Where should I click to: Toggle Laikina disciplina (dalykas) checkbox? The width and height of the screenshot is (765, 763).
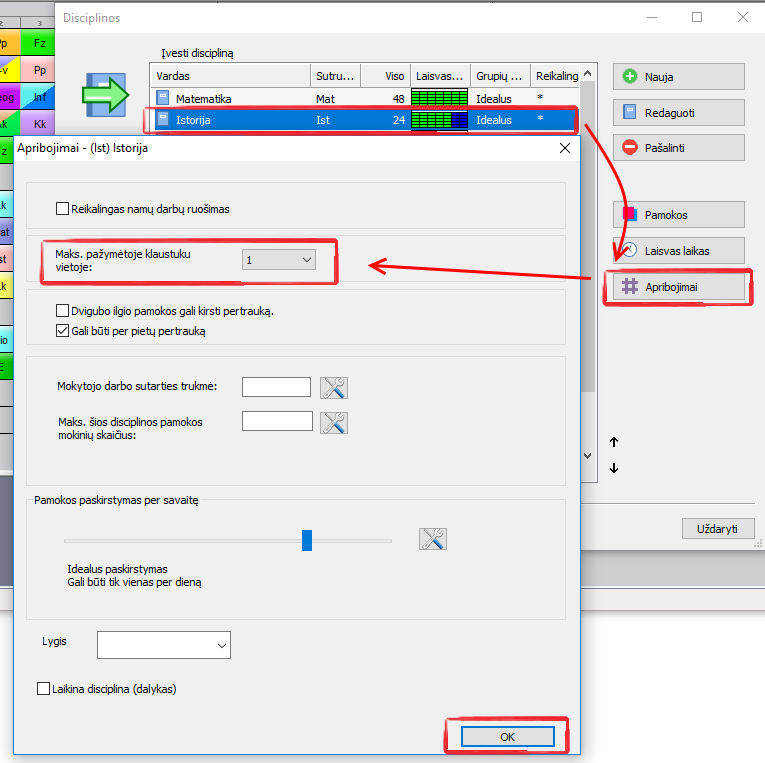(43, 688)
